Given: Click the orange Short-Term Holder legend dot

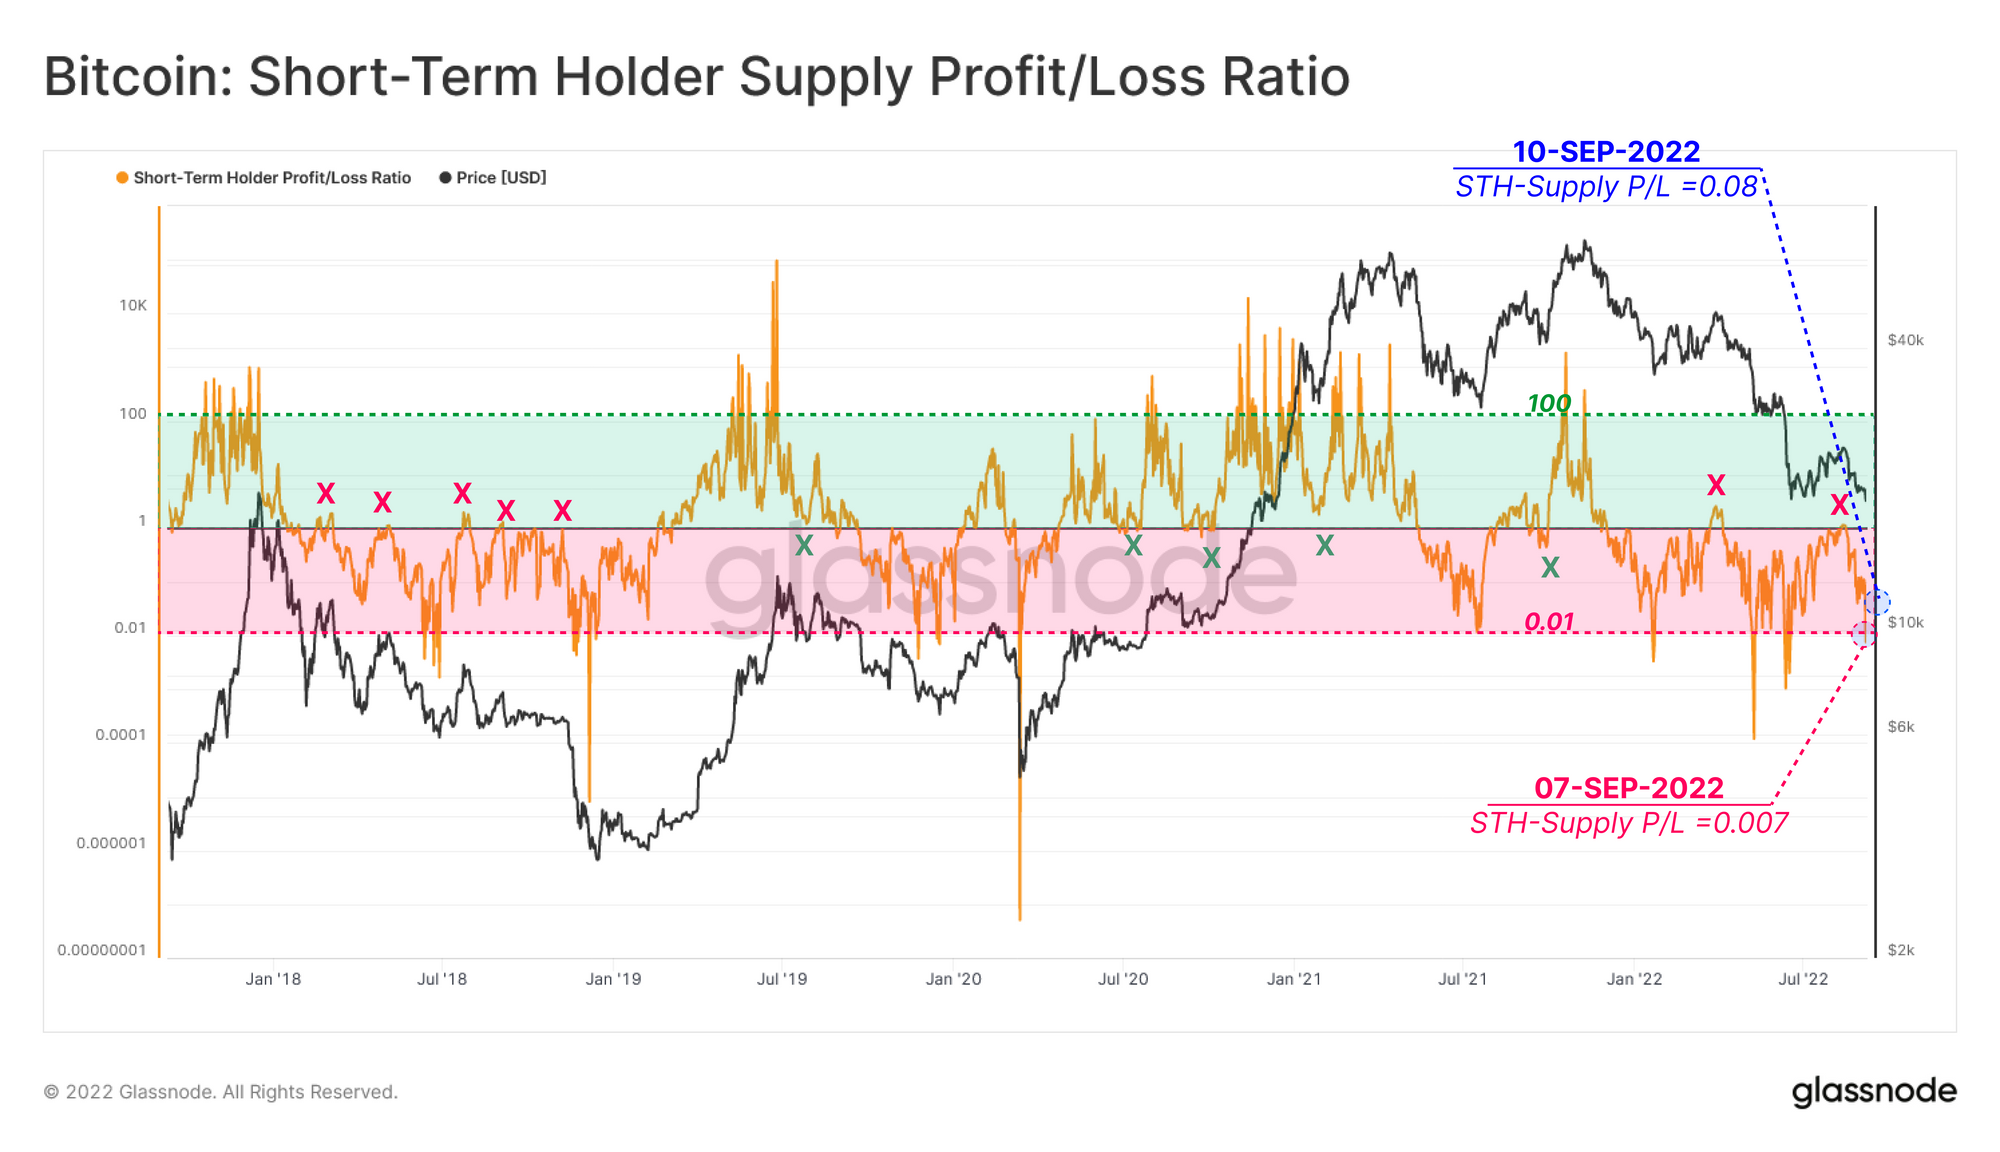Looking at the screenshot, I should pos(122,178).
